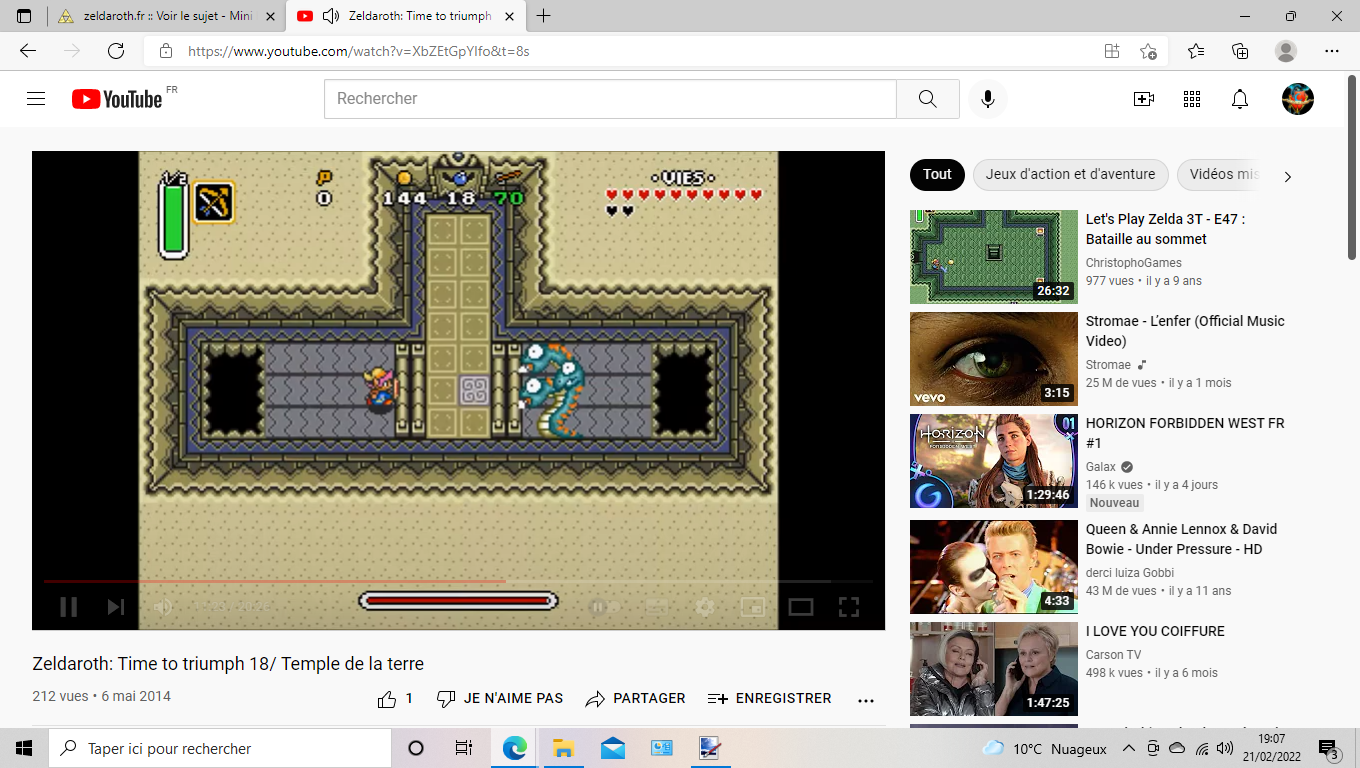Visit derci luiza Gobbi channel
The width and height of the screenshot is (1360, 768).
click(1130, 573)
